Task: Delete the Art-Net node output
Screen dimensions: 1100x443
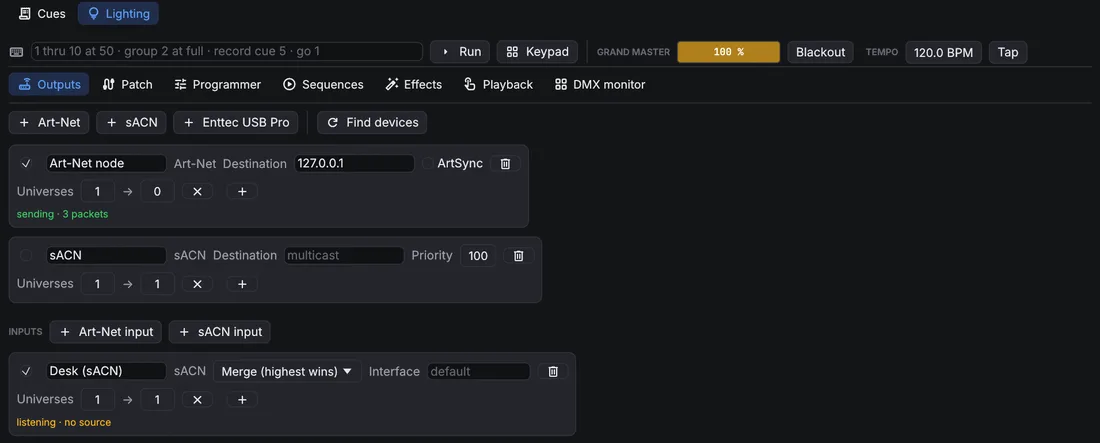Action: point(505,164)
